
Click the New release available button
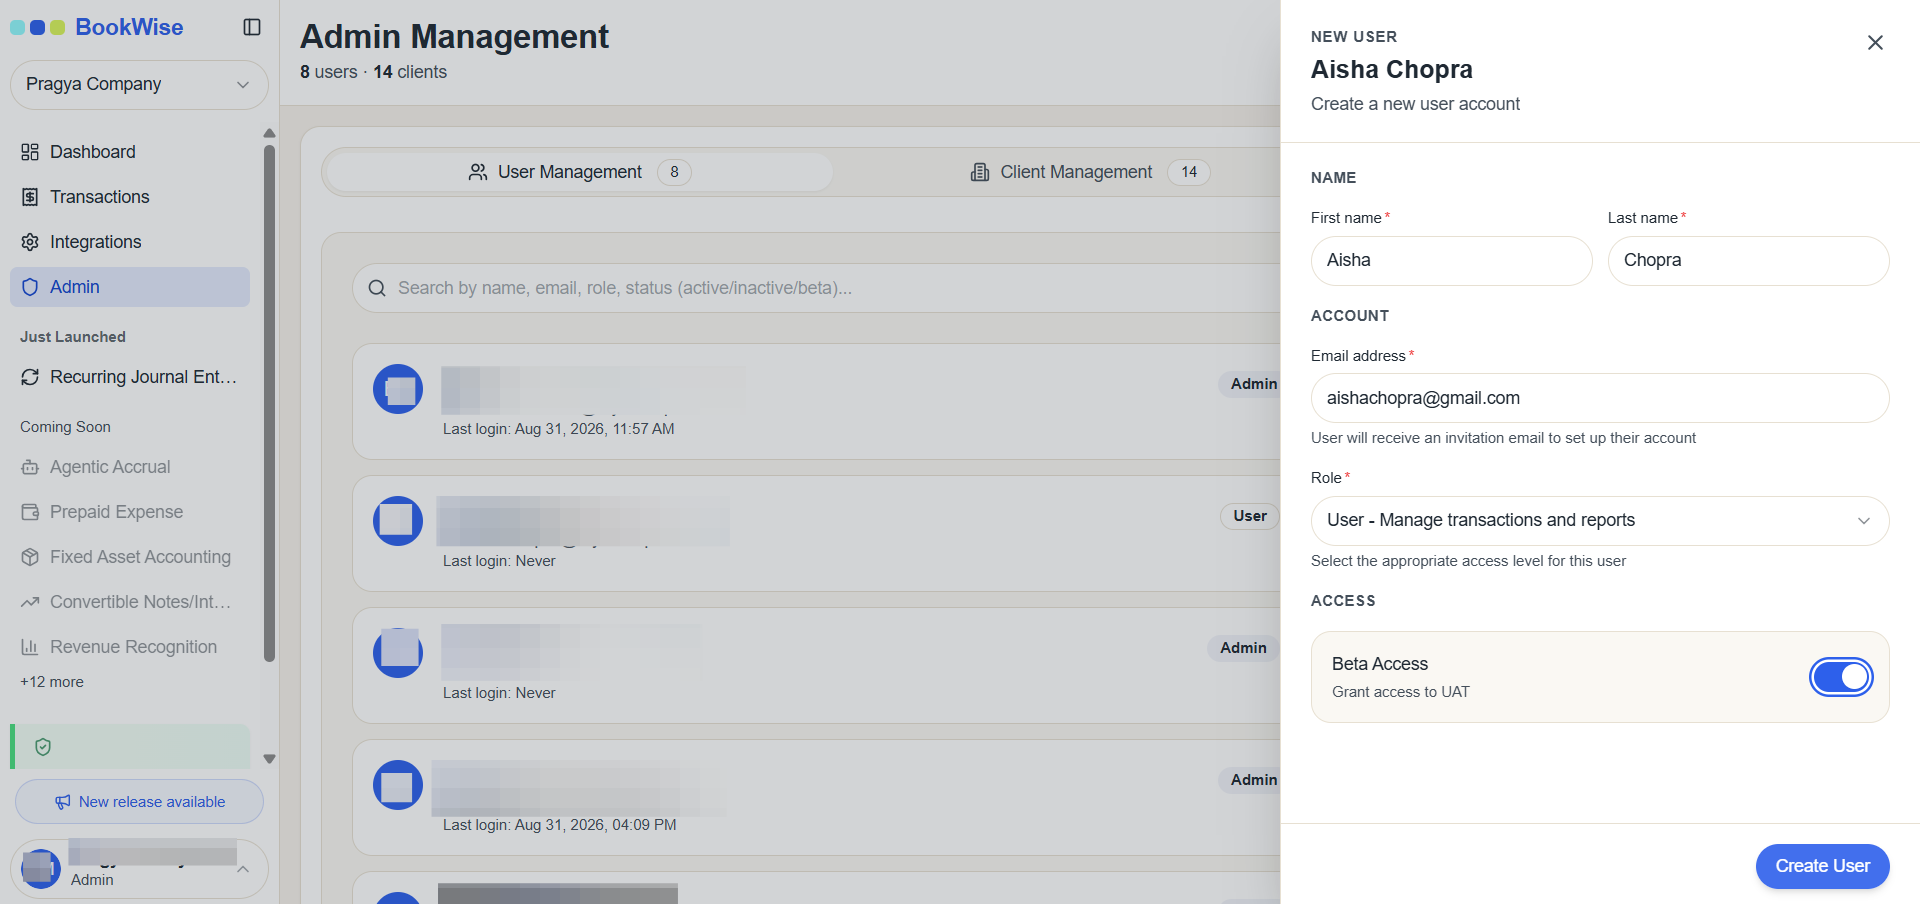[x=139, y=802]
